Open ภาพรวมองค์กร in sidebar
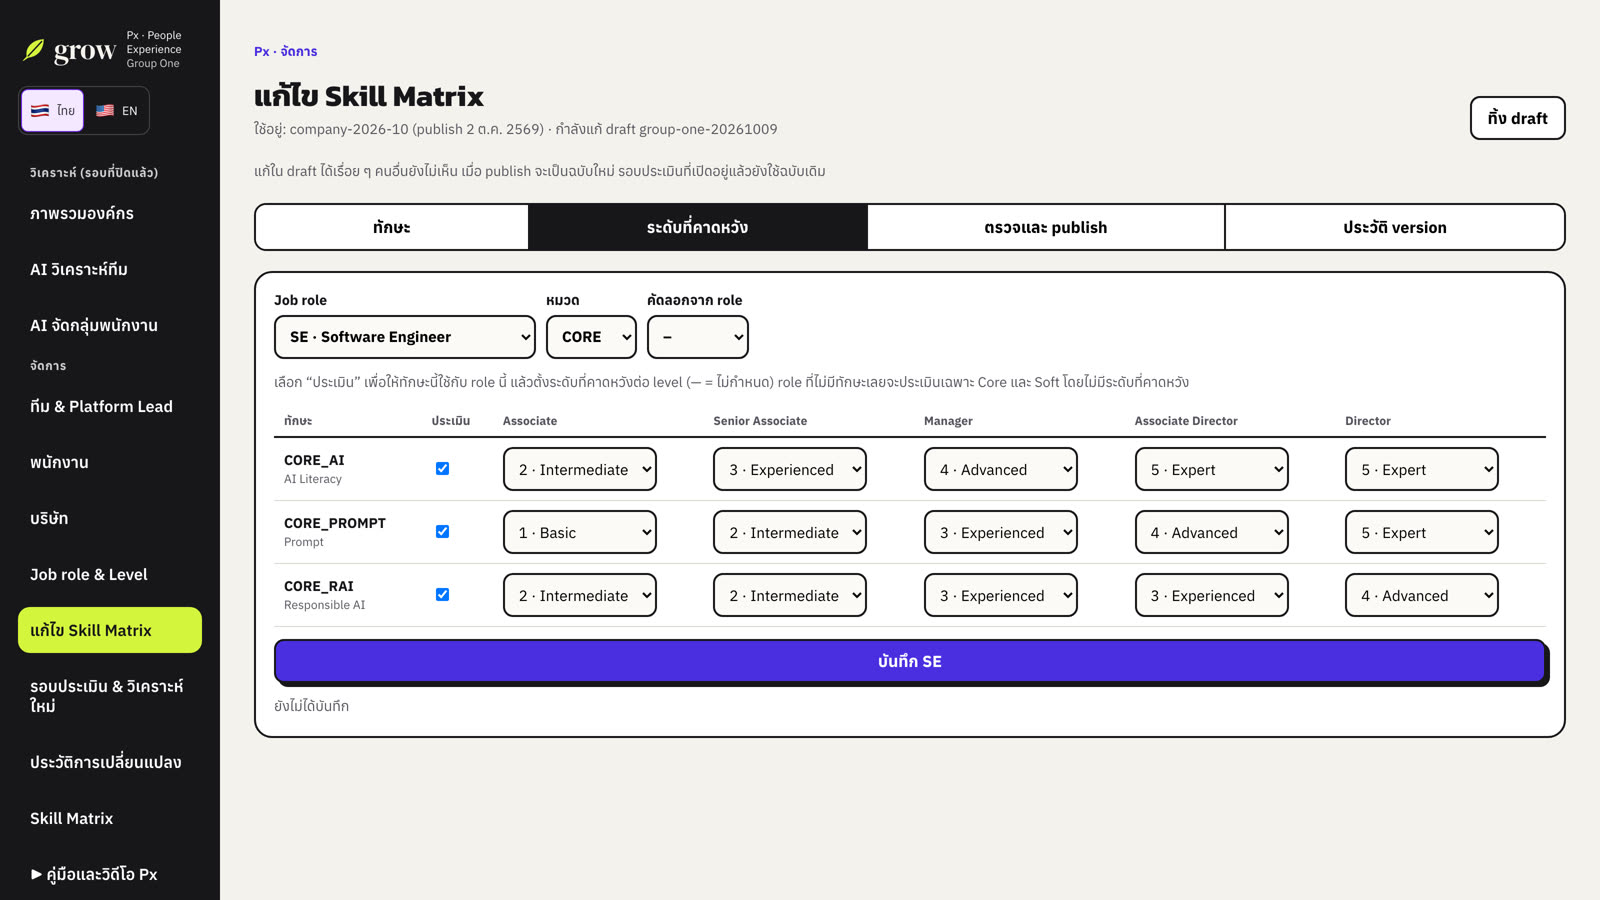 pyautogui.click(x=110, y=213)
